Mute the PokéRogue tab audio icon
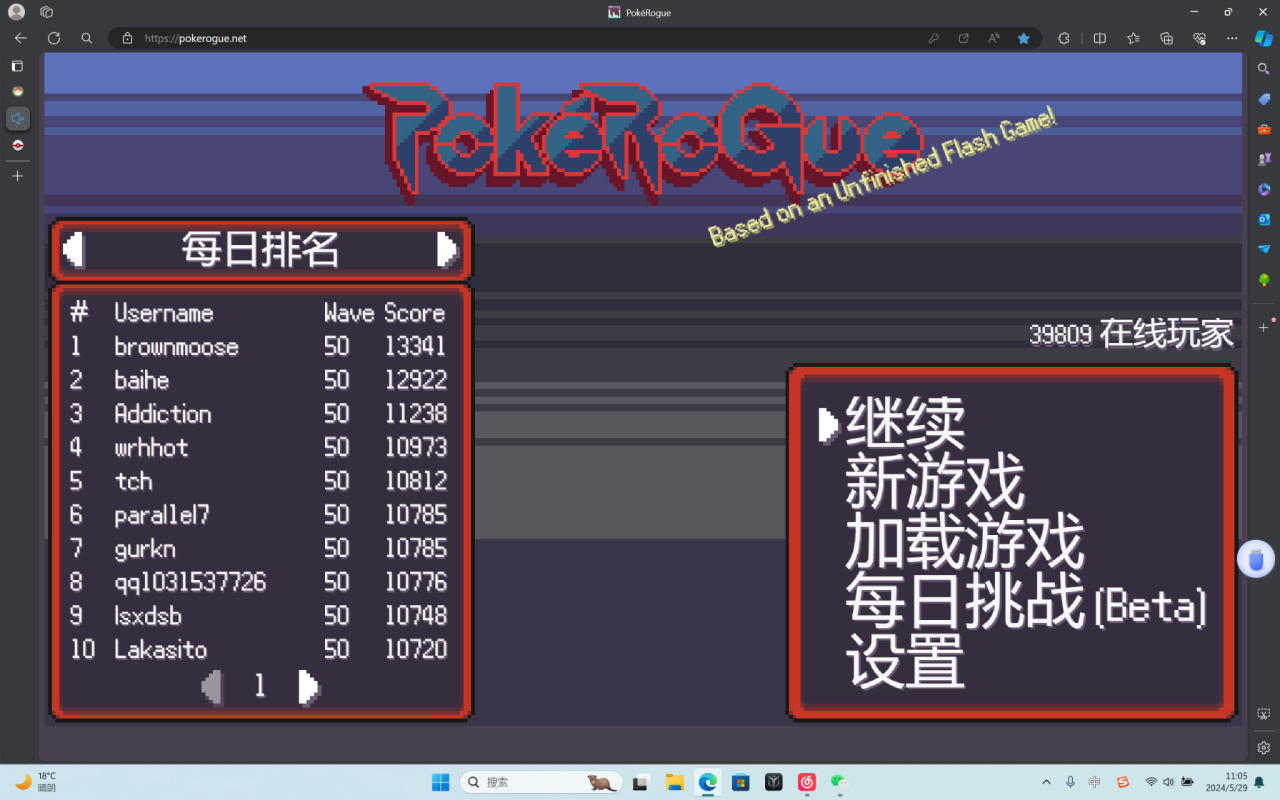 click(17, 119)
